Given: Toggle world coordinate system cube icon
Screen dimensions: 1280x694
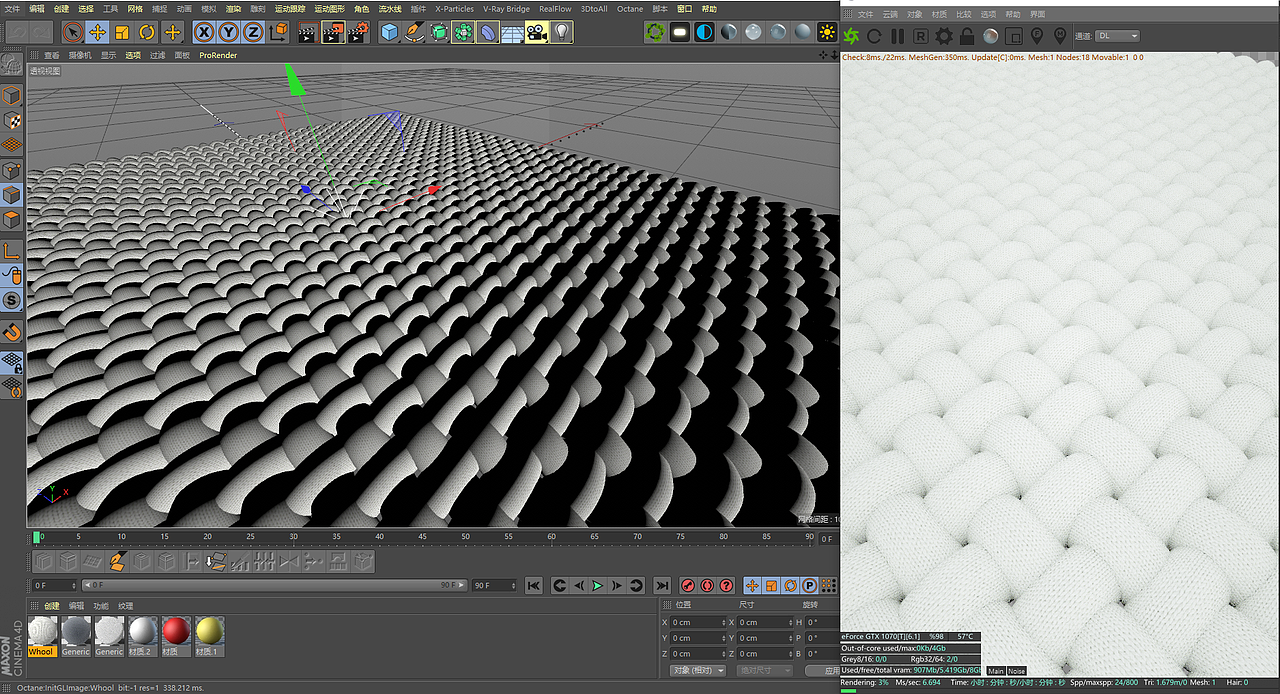Looking at the screenshot, I should pos(279,32).
